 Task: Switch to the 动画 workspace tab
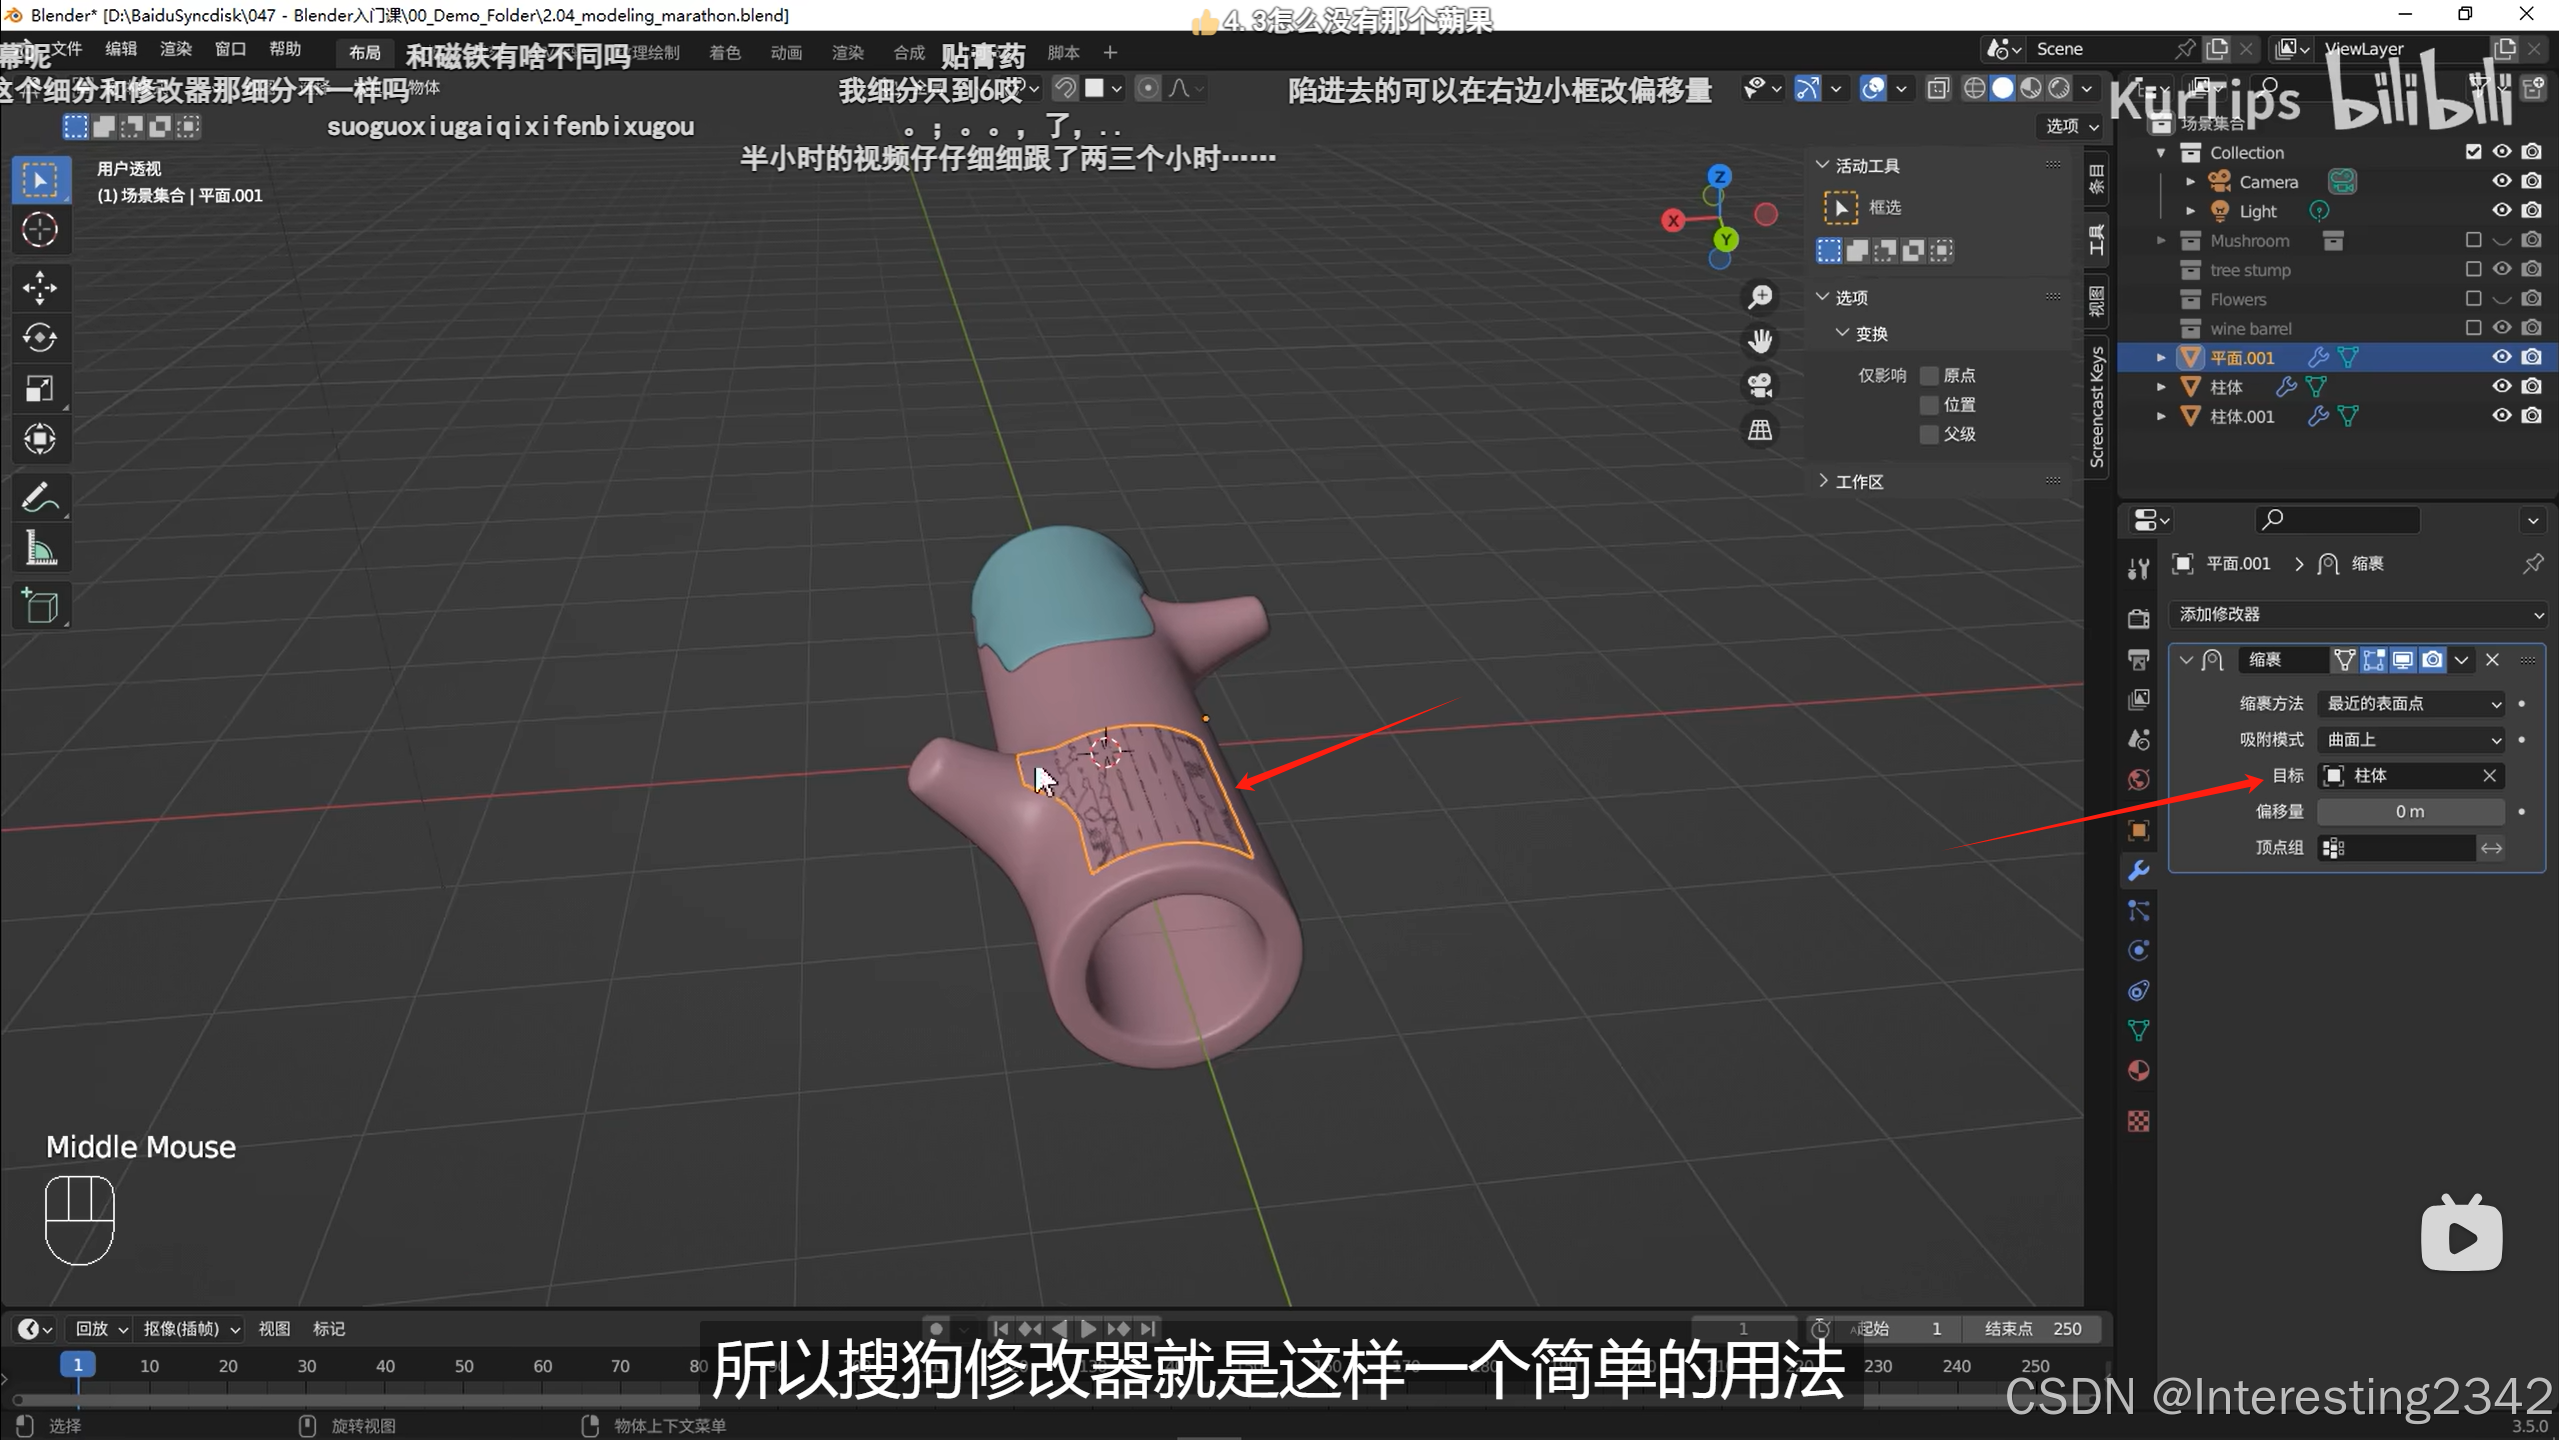pos(786,53)
